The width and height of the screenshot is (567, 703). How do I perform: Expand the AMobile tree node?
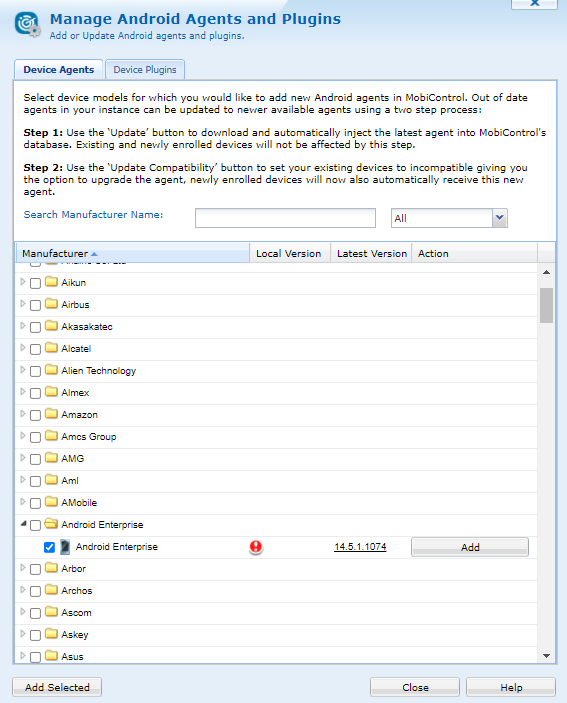click(23, 502)
